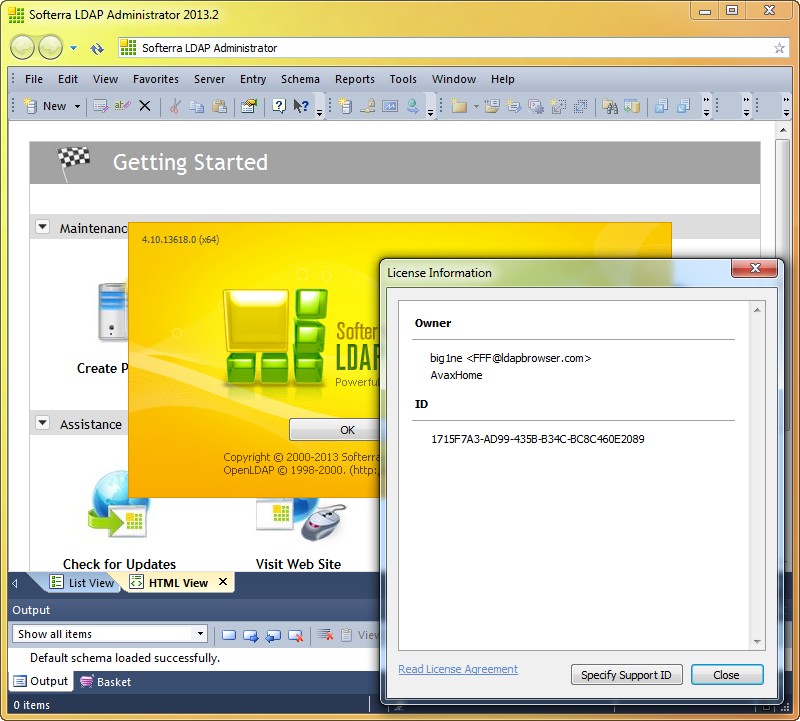Open the Server menu
Image resolution: width=800 pixels, height=721 pixels.
pyautogui.click(x=209, y=79)
